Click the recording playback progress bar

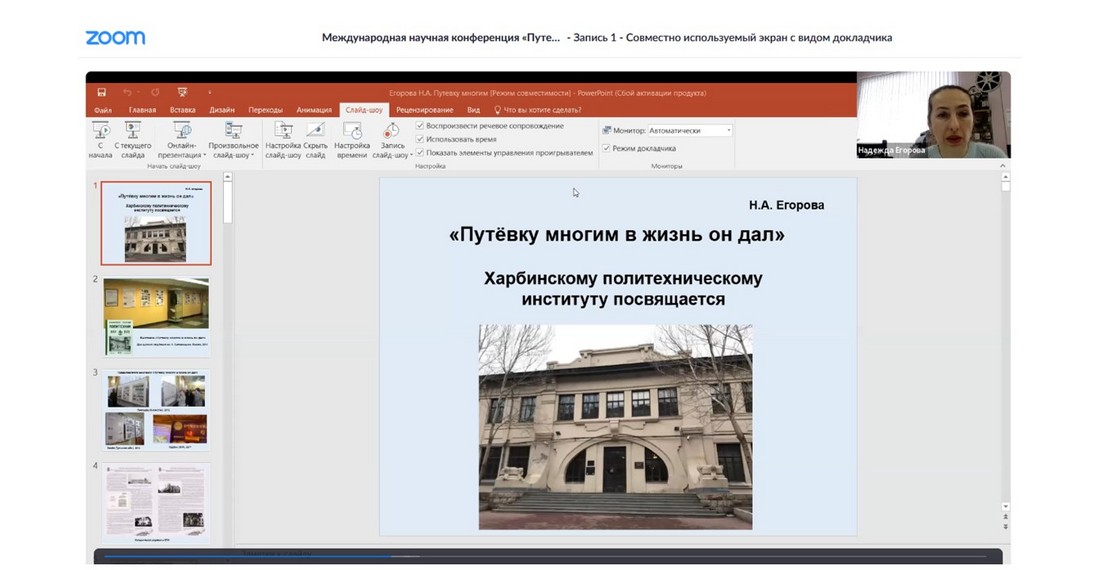(x=500, y=556)
